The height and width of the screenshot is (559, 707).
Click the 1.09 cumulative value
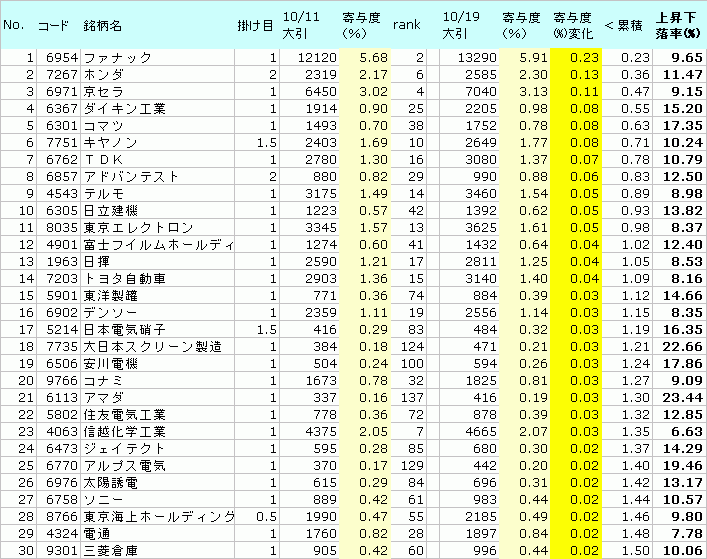point(635,279)
